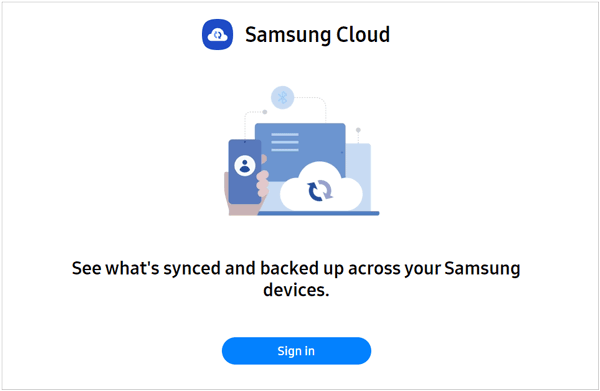Image resolution: width=600 pixels, height=391 pixels.
Task: Click the small gray dot above the light blue panel
Action: click(x=358, y=130)
